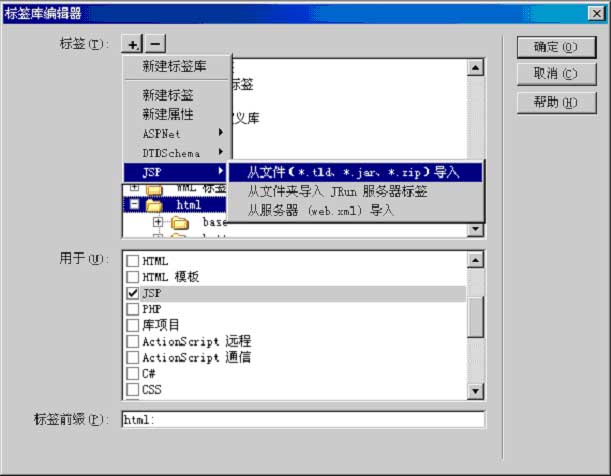Click the 帮助 button
This screenshot has height=476, width=611.
556,102
